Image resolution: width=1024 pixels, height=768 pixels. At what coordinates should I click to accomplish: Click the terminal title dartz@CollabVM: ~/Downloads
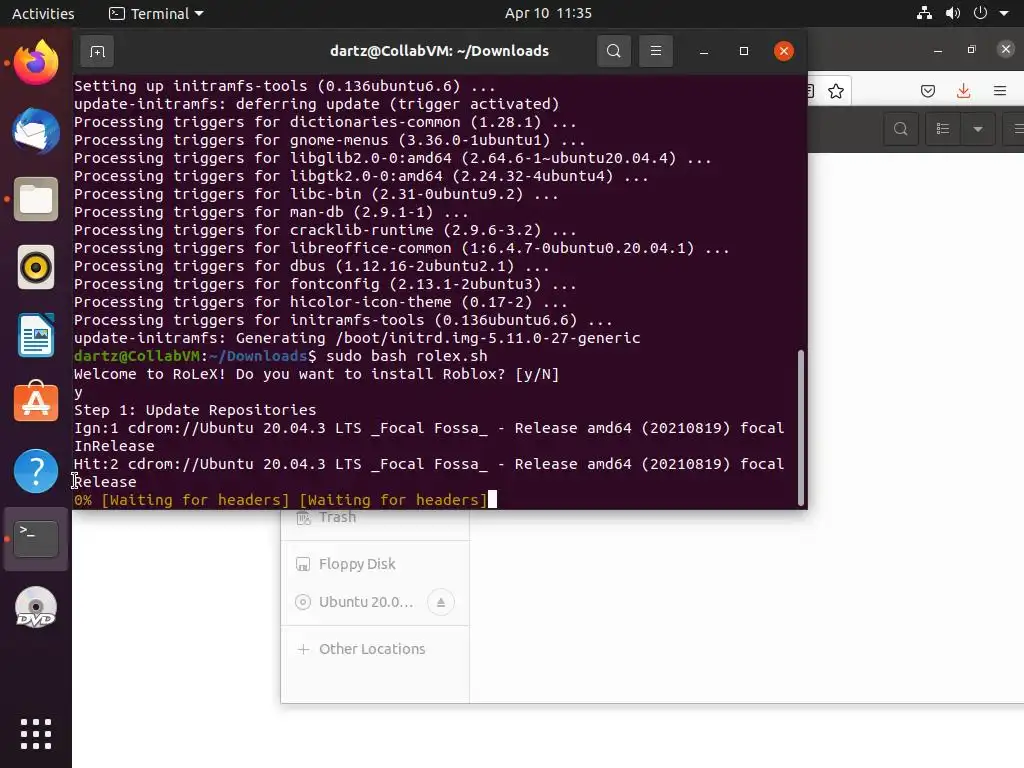pyautogui.click(x=440, y=51)
